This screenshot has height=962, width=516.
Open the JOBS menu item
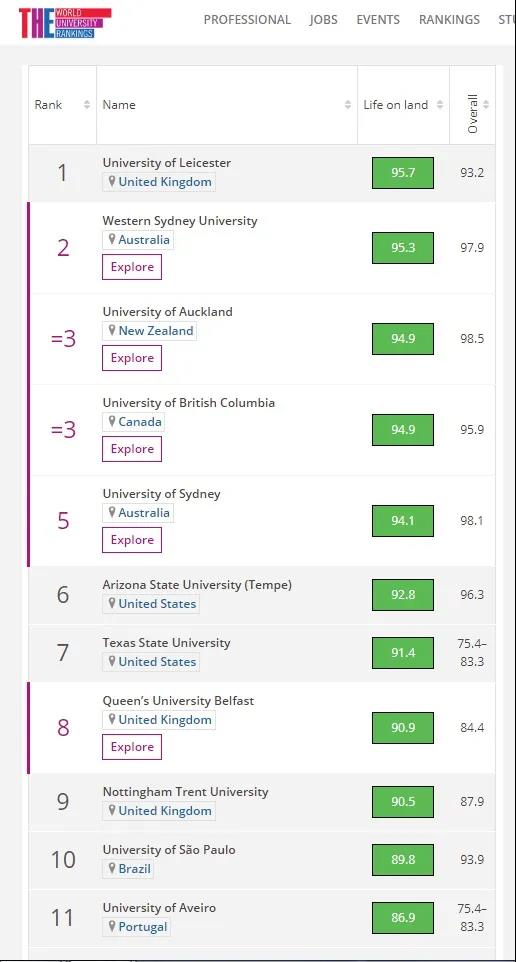[323, 20]
